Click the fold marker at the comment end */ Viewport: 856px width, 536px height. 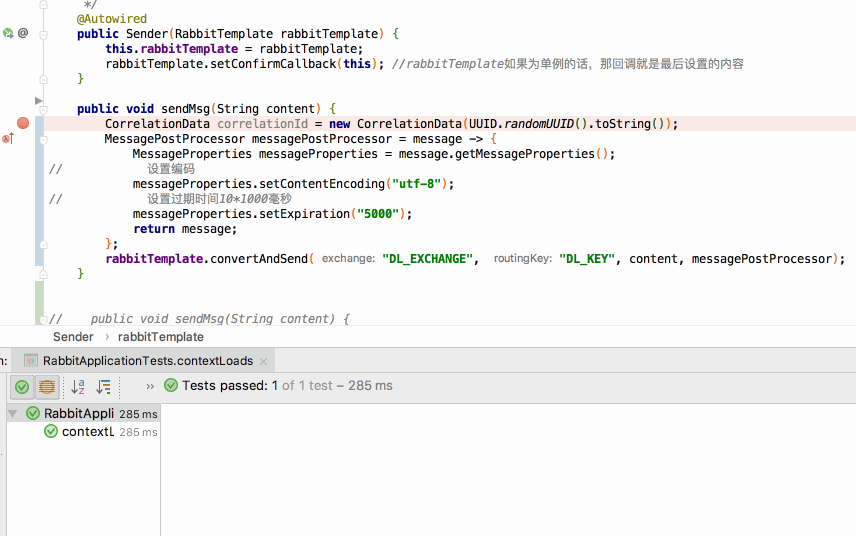[44, 5]
